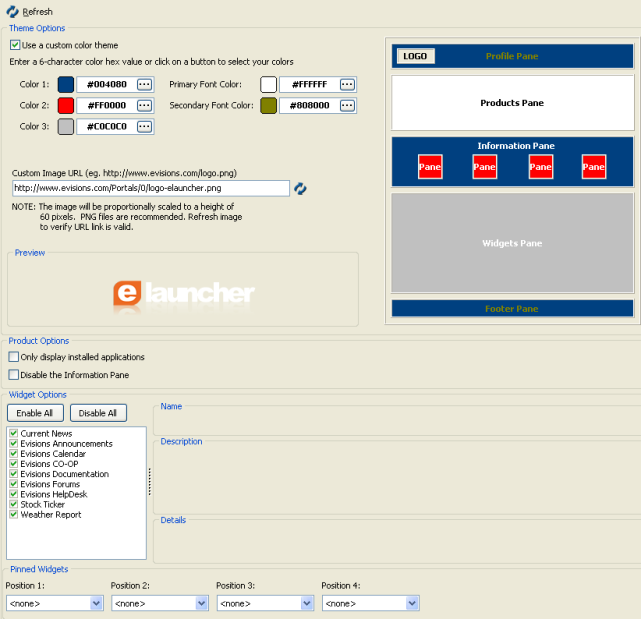Click the elauncher logo preview image
This screenshot has width=641, height=619.
(x=184, y=297)
